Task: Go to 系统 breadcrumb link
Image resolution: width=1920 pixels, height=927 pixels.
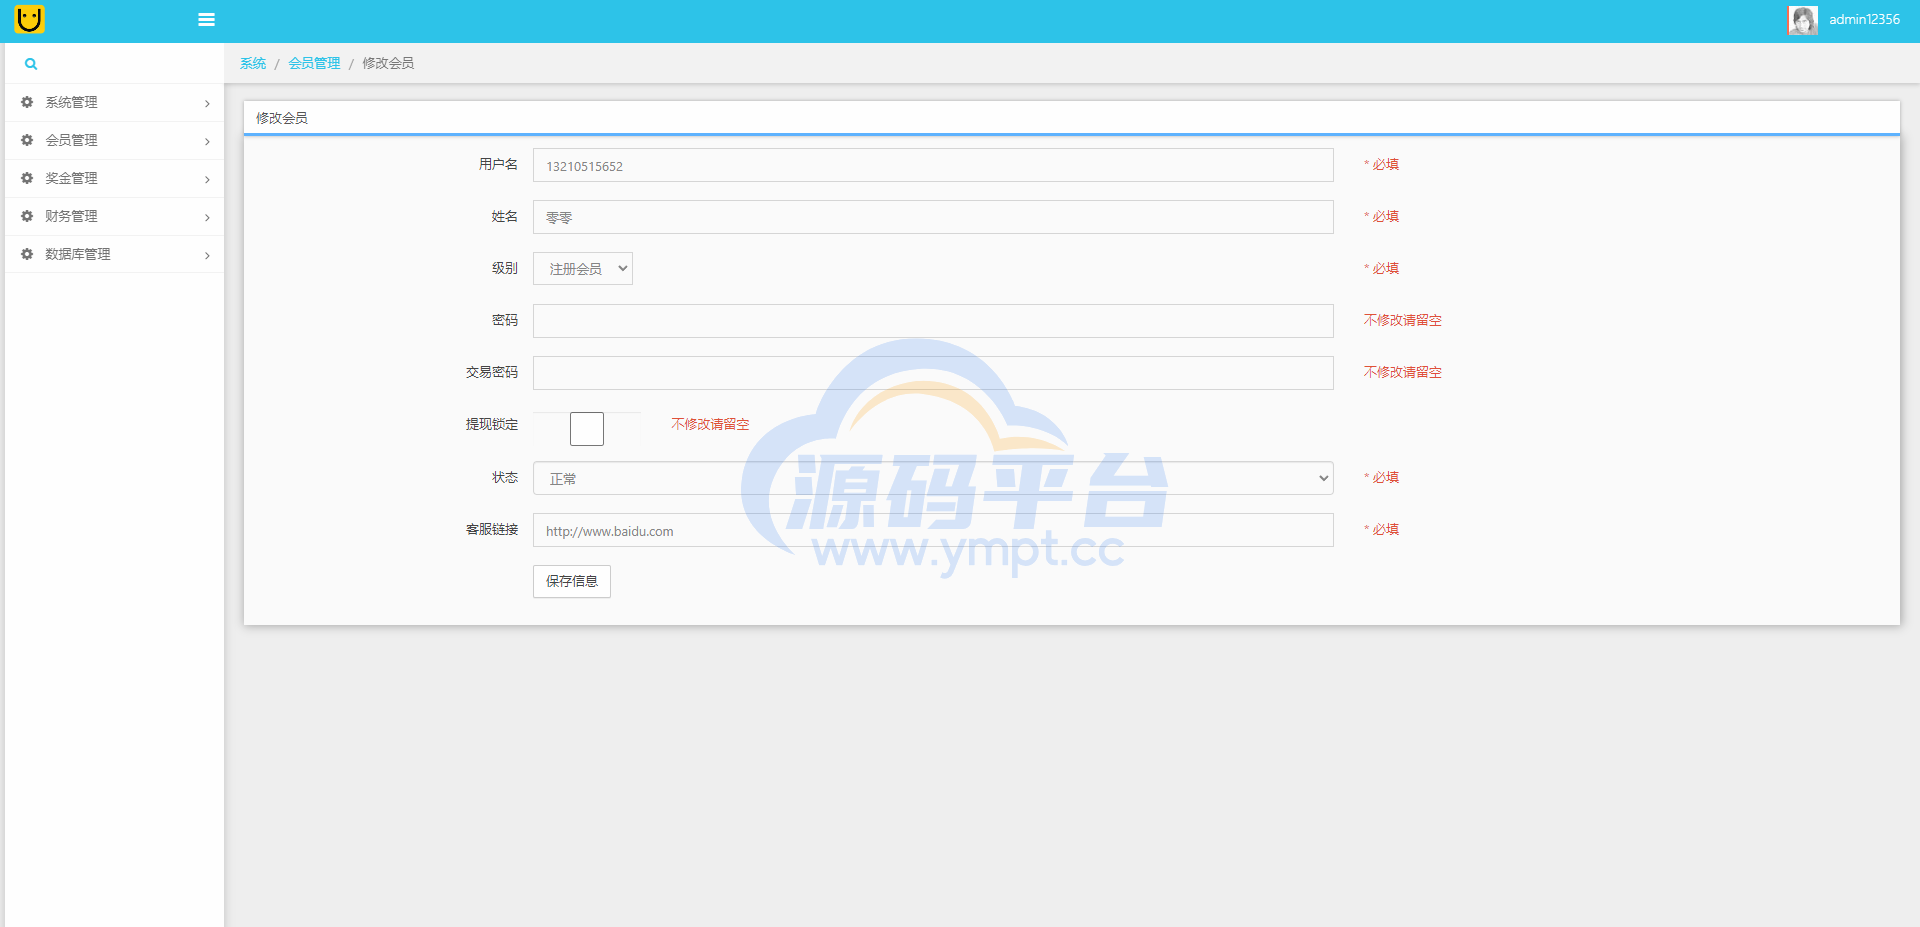Action: click(253, 63)
